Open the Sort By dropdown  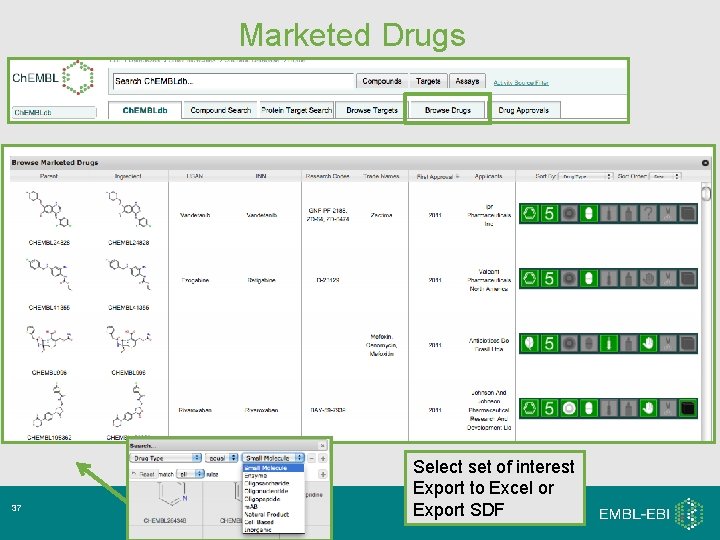tap(586, 176)
